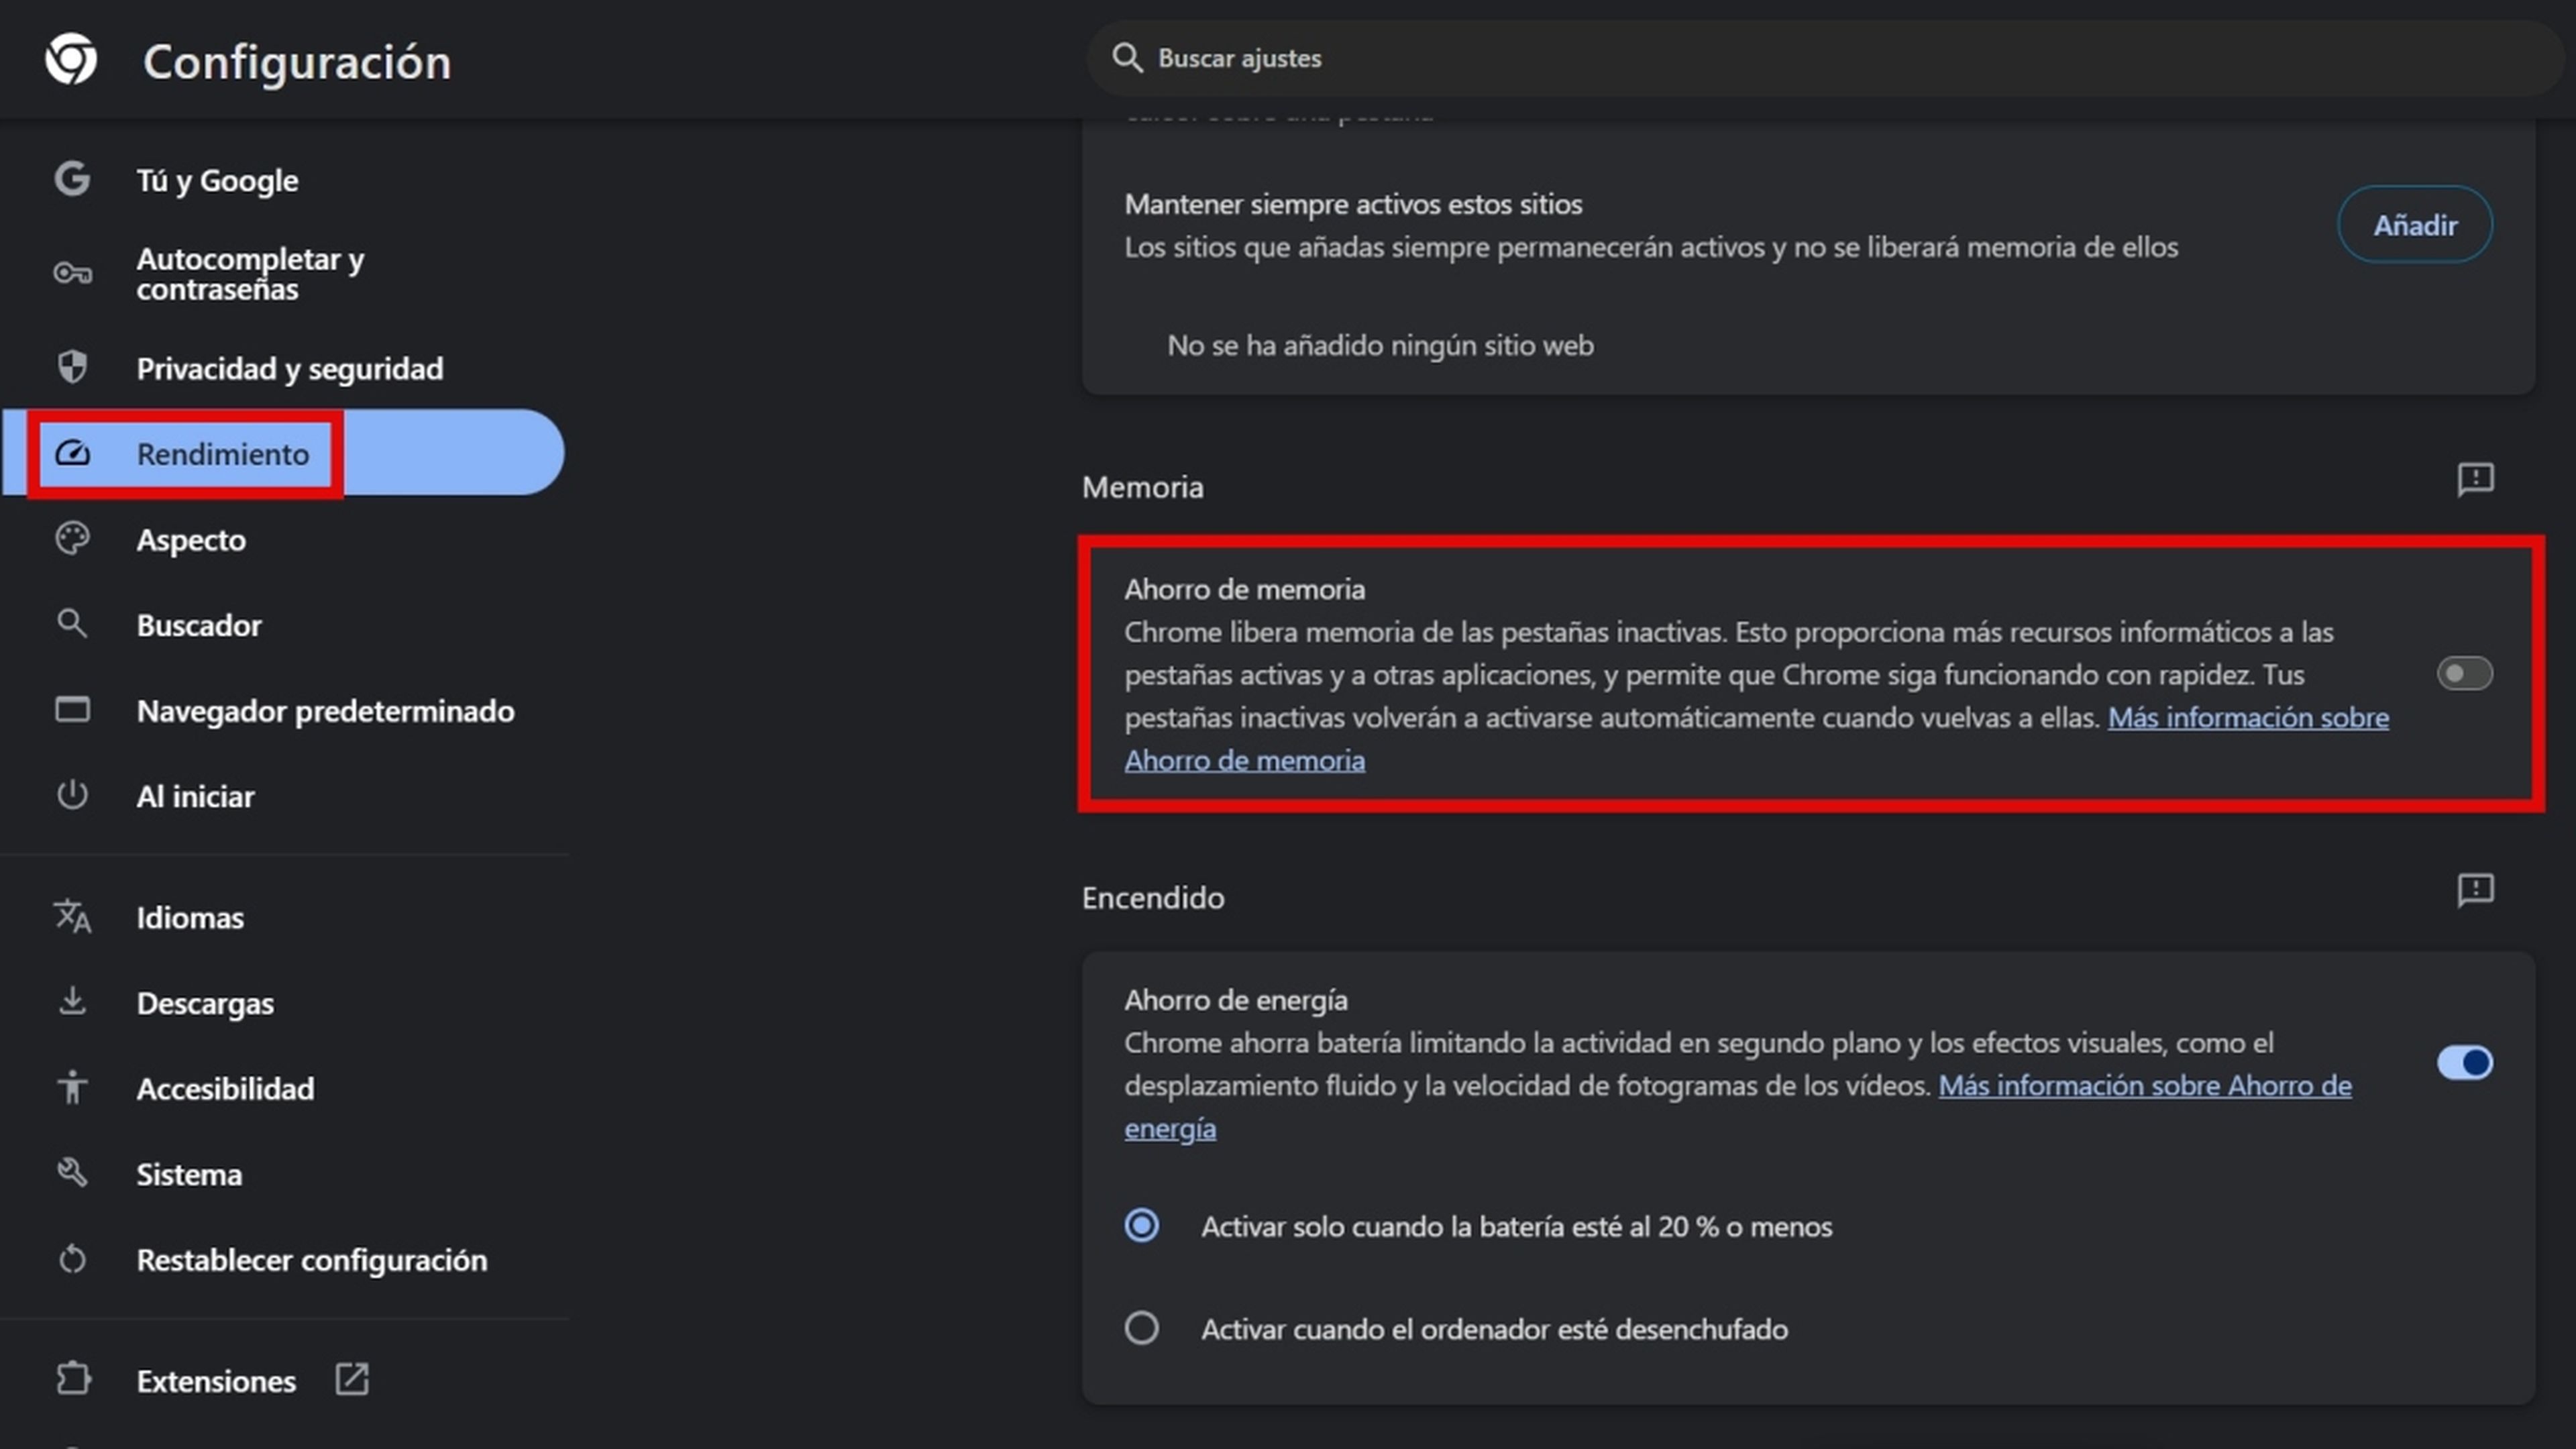Select the Rendimiento menu item
2576x1449 pixels.
(x=283, y=453)
